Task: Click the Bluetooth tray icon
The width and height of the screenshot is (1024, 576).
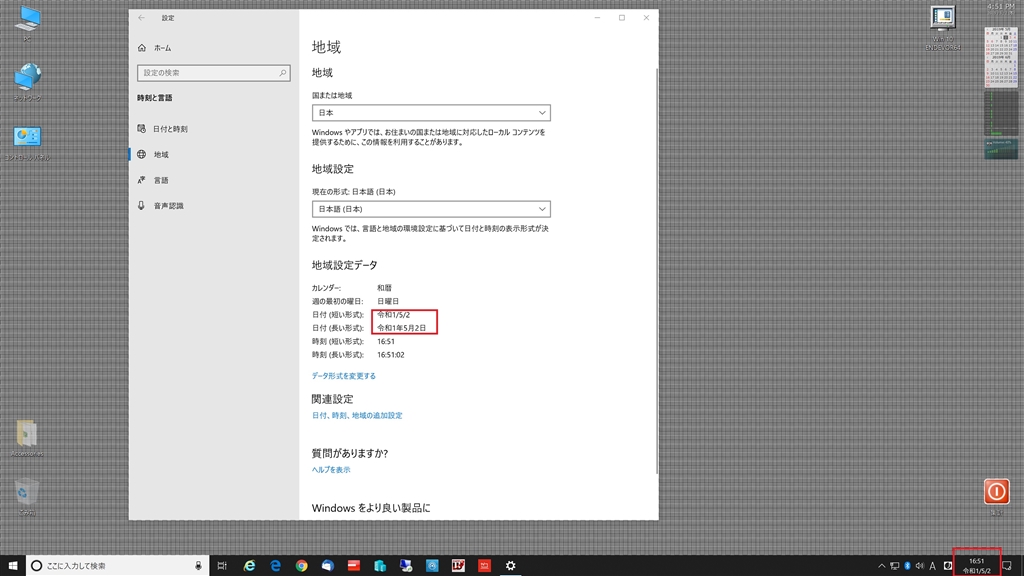Action: pos(907,566)
